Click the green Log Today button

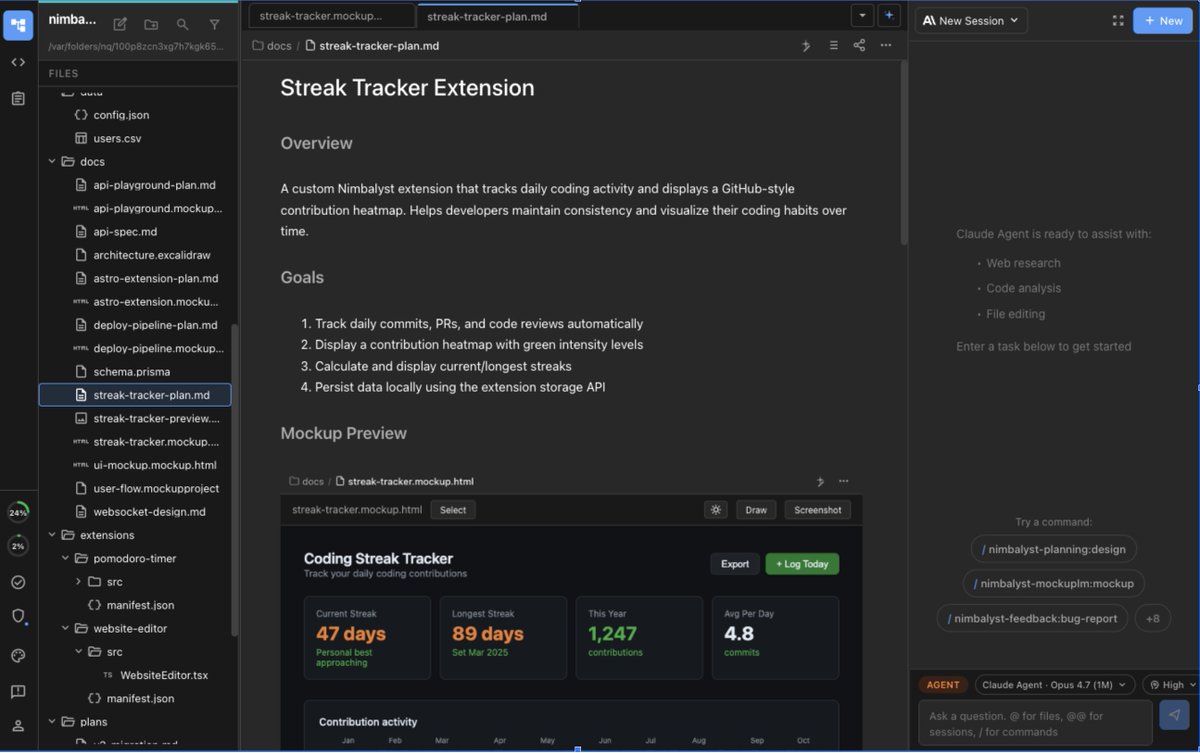[802, 564]
